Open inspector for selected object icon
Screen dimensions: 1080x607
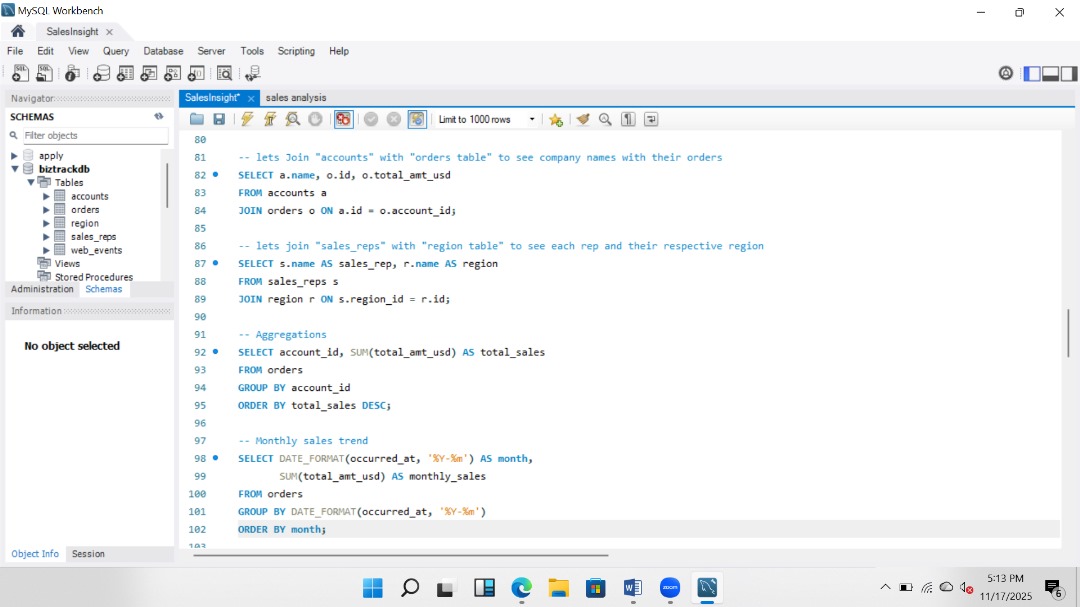(72, 73)
